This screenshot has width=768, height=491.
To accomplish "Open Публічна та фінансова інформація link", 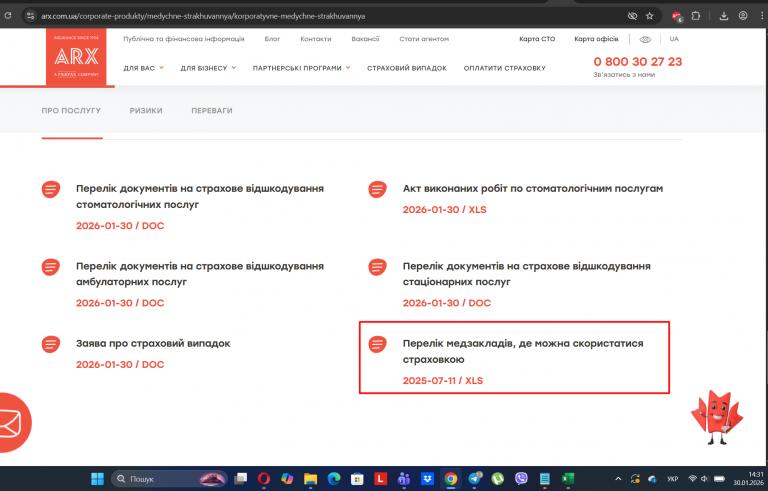I will coord(184,39).
